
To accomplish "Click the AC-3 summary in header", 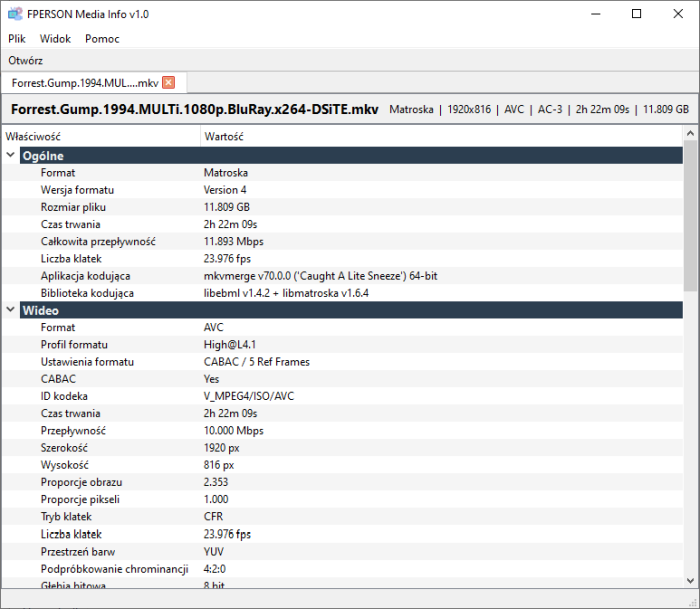I will 550,109.
